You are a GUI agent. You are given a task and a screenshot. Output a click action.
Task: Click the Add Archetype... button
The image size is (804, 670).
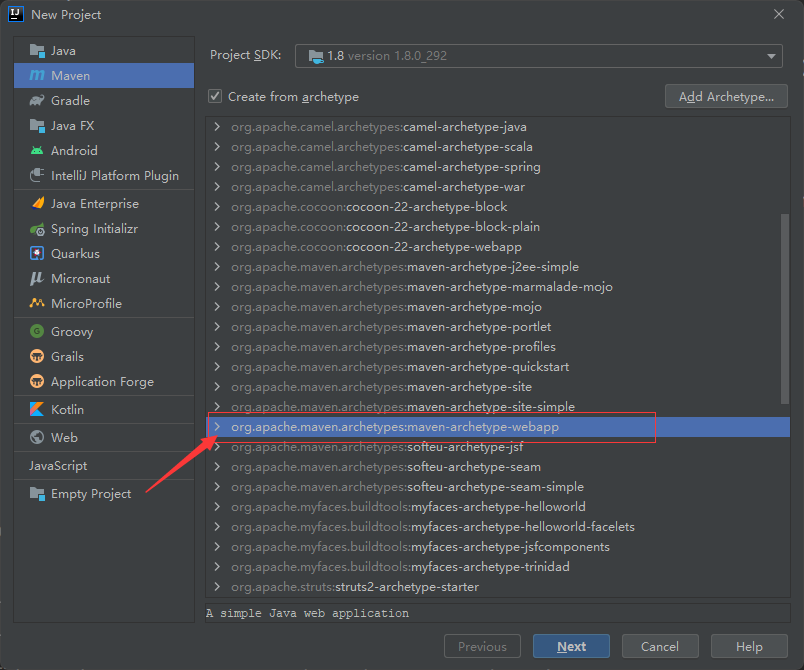click(x=726, y=96)
